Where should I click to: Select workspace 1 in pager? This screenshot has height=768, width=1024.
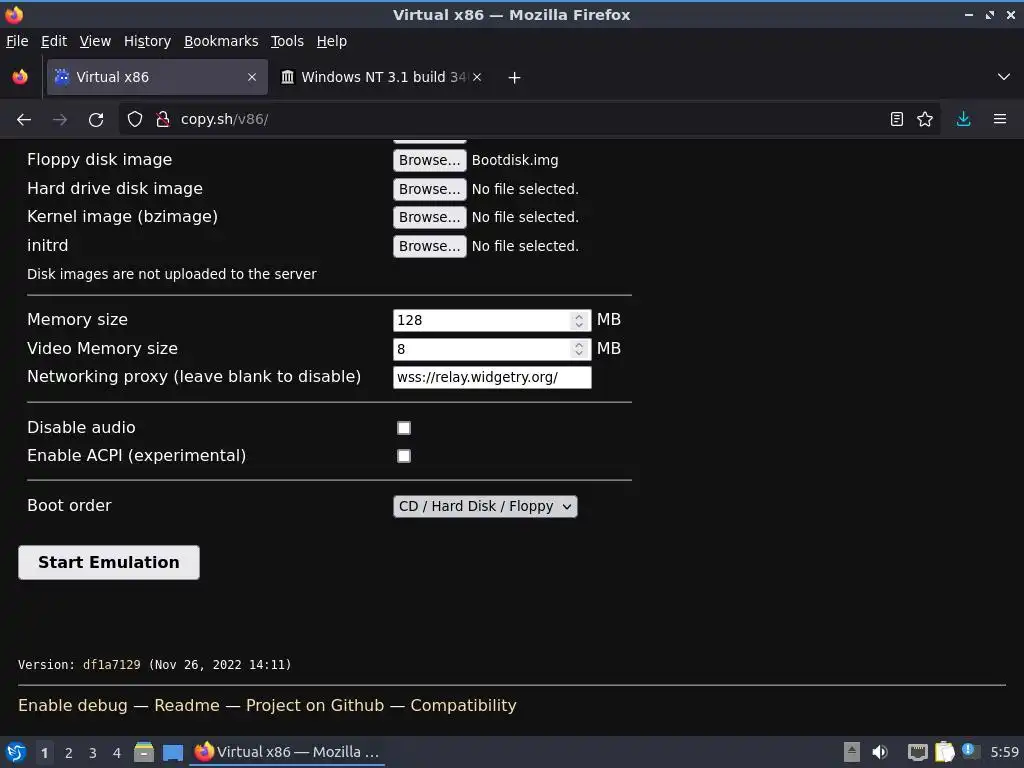pyautogui.click(x=44, y=753)
